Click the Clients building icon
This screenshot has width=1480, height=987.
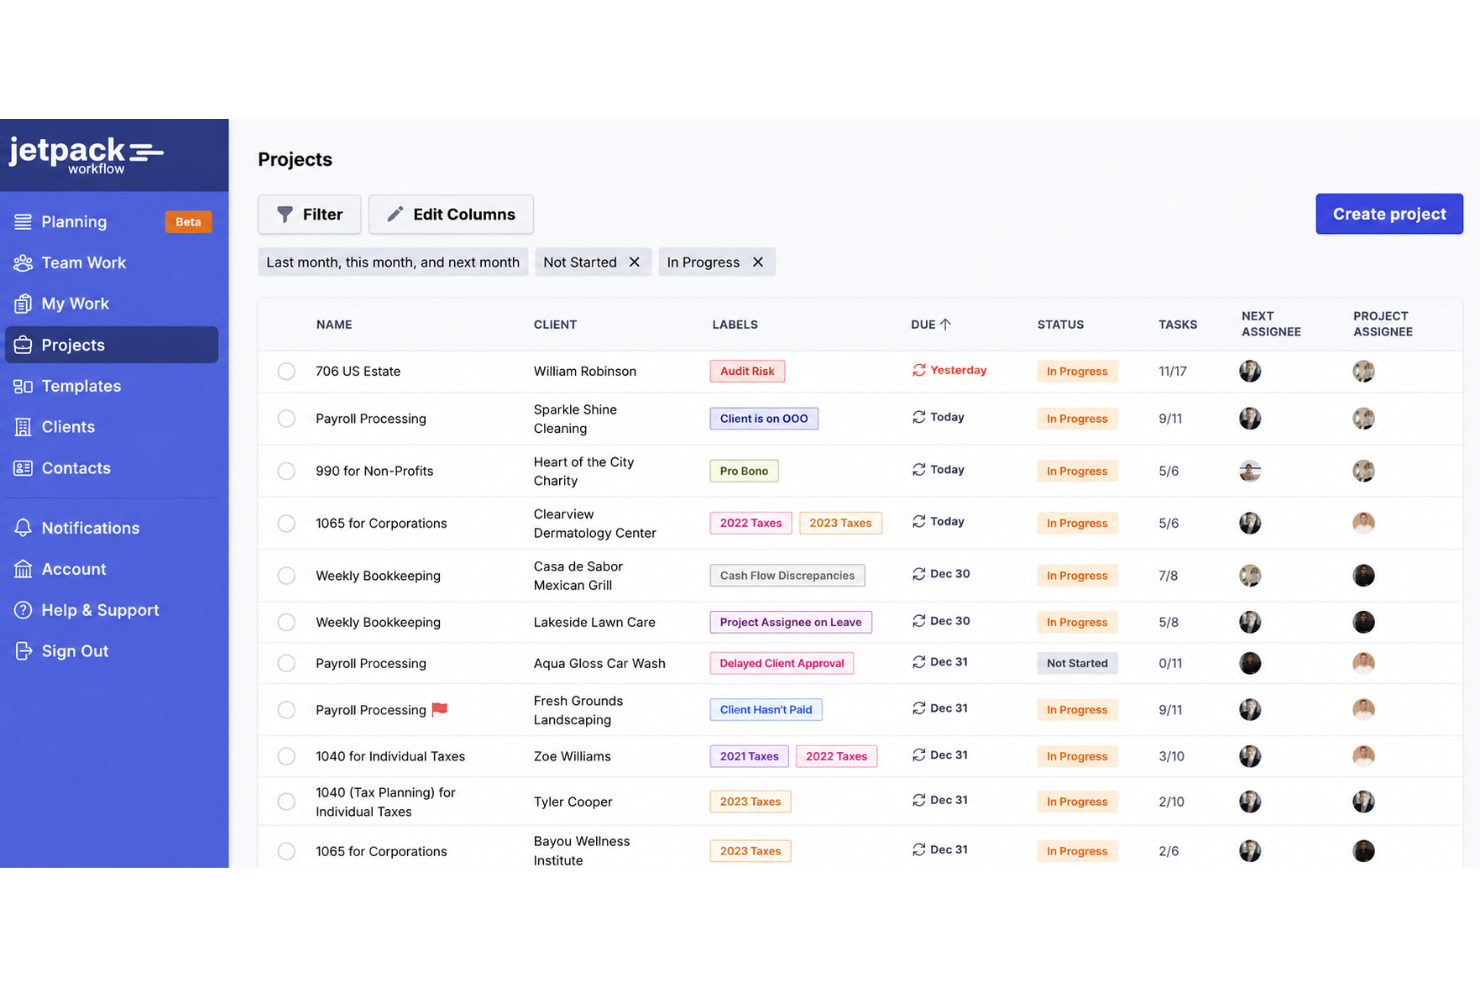23,427
